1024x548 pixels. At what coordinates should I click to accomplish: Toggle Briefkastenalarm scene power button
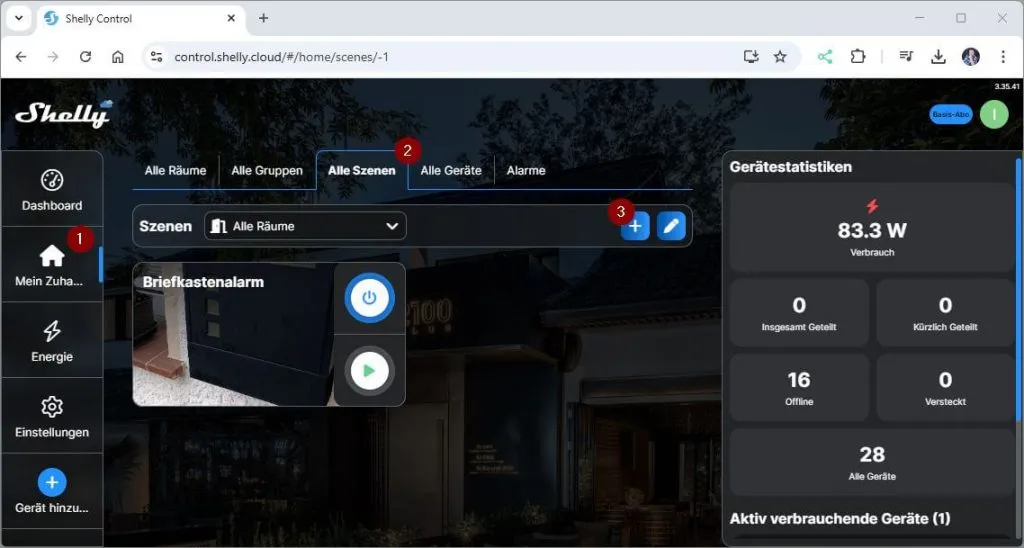coord(369,298)
